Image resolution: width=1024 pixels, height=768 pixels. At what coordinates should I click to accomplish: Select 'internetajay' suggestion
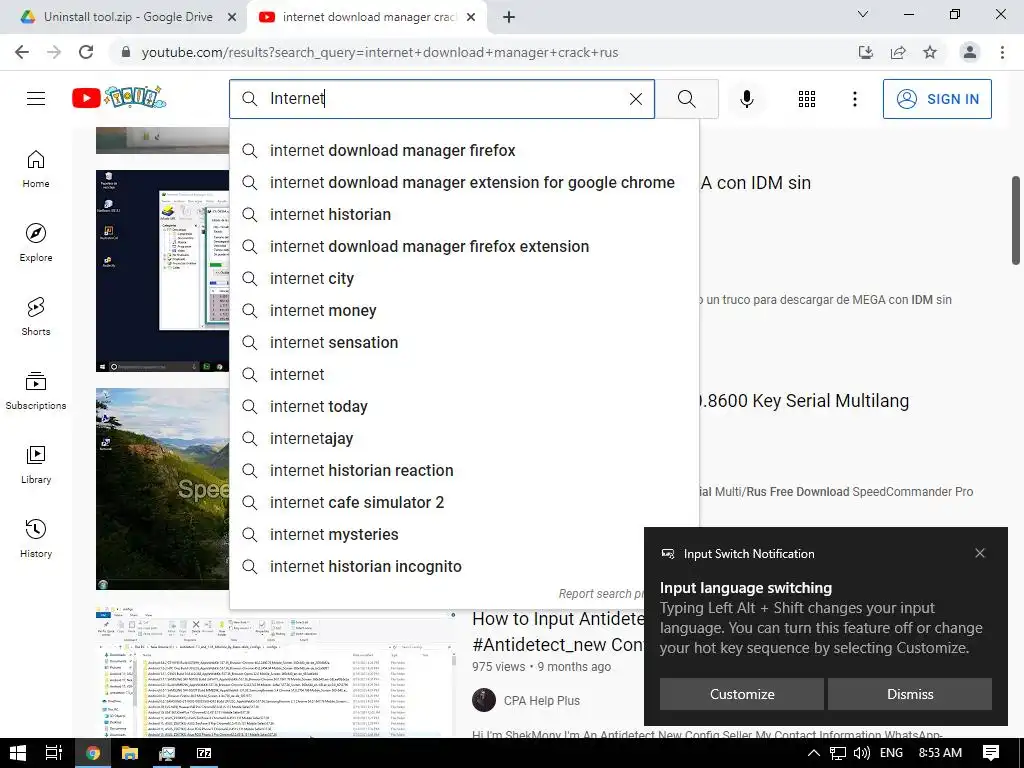pos(464,438)
